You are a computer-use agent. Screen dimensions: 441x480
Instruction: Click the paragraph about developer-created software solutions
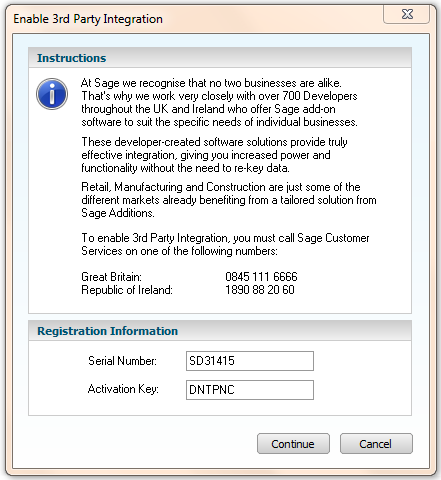point(214,155)
